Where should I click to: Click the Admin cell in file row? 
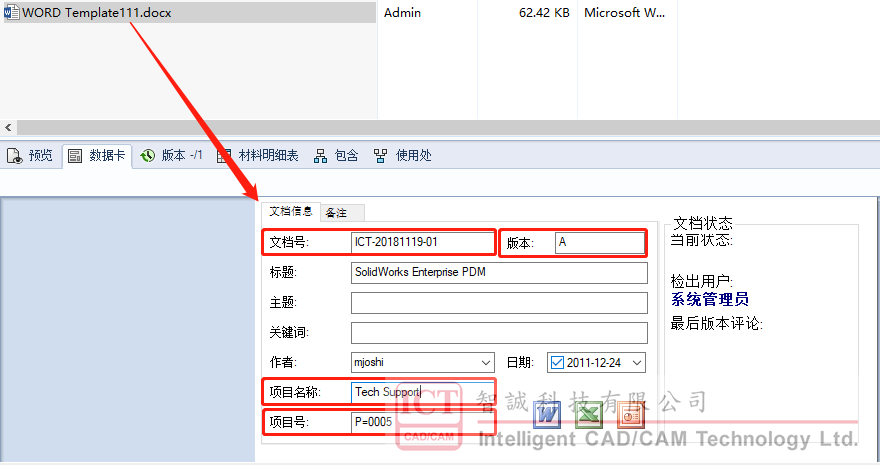pyautogui.click(x=402, y=12)
